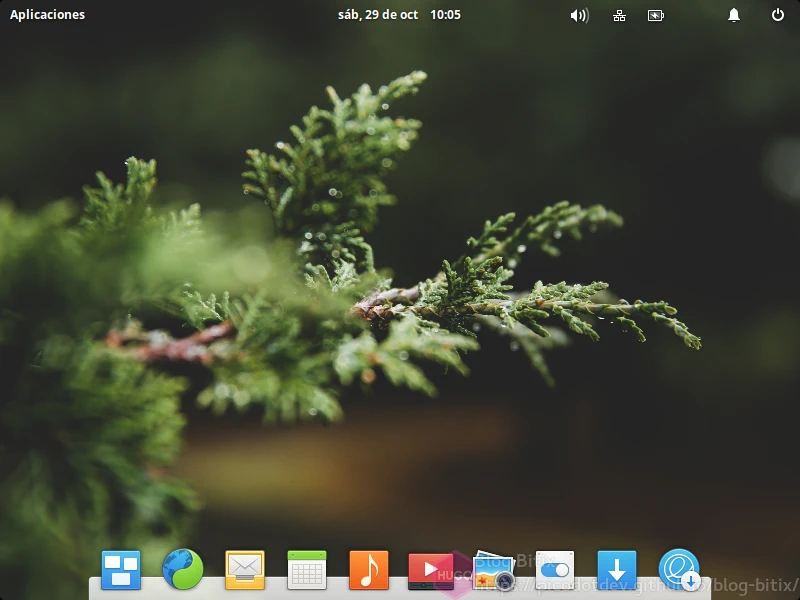The height and width of the screenshot is (600, 800).
Task: Open the session power-off menu
Action: pos(778,15)
